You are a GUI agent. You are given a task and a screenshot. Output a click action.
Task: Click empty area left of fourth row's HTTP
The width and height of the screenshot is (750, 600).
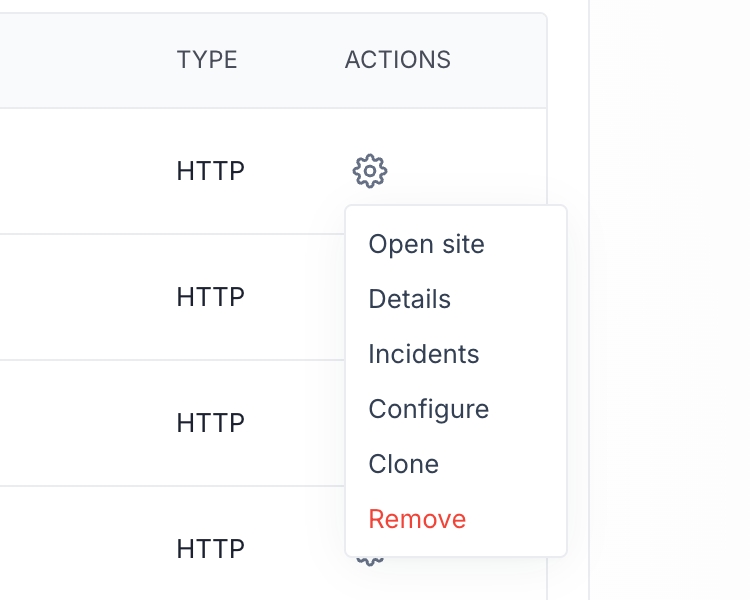[80, 549]
